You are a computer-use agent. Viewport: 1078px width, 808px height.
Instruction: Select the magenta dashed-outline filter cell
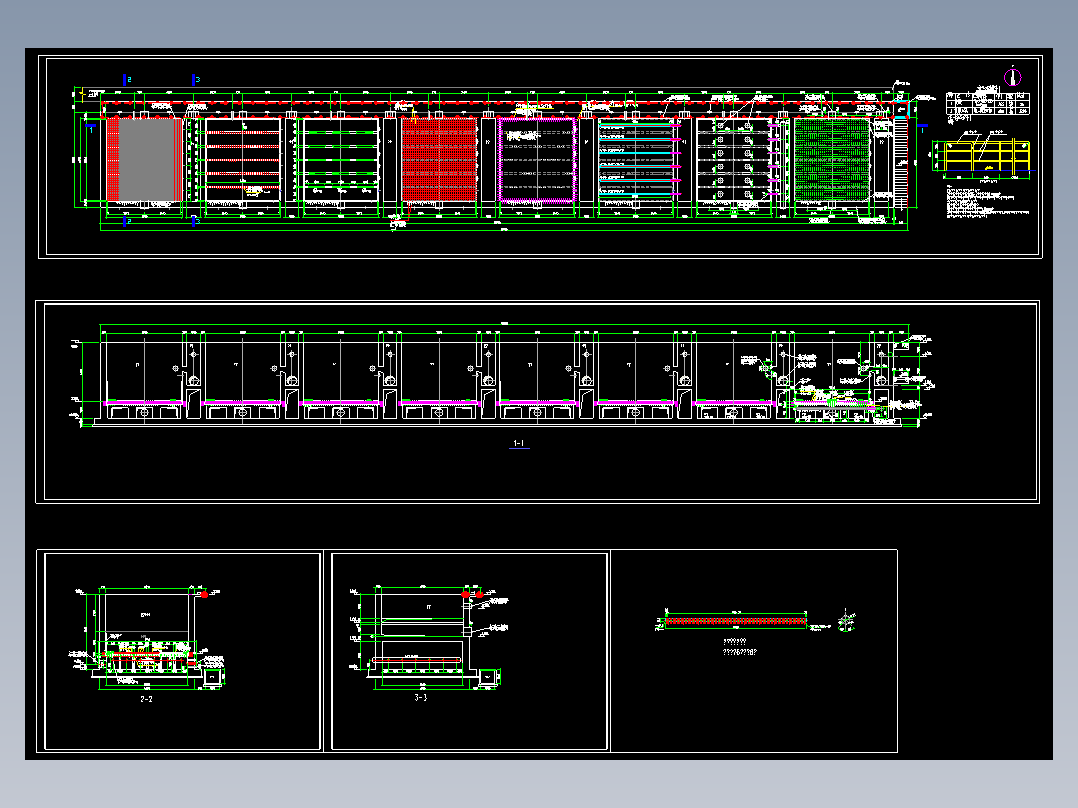coord(537,160)
